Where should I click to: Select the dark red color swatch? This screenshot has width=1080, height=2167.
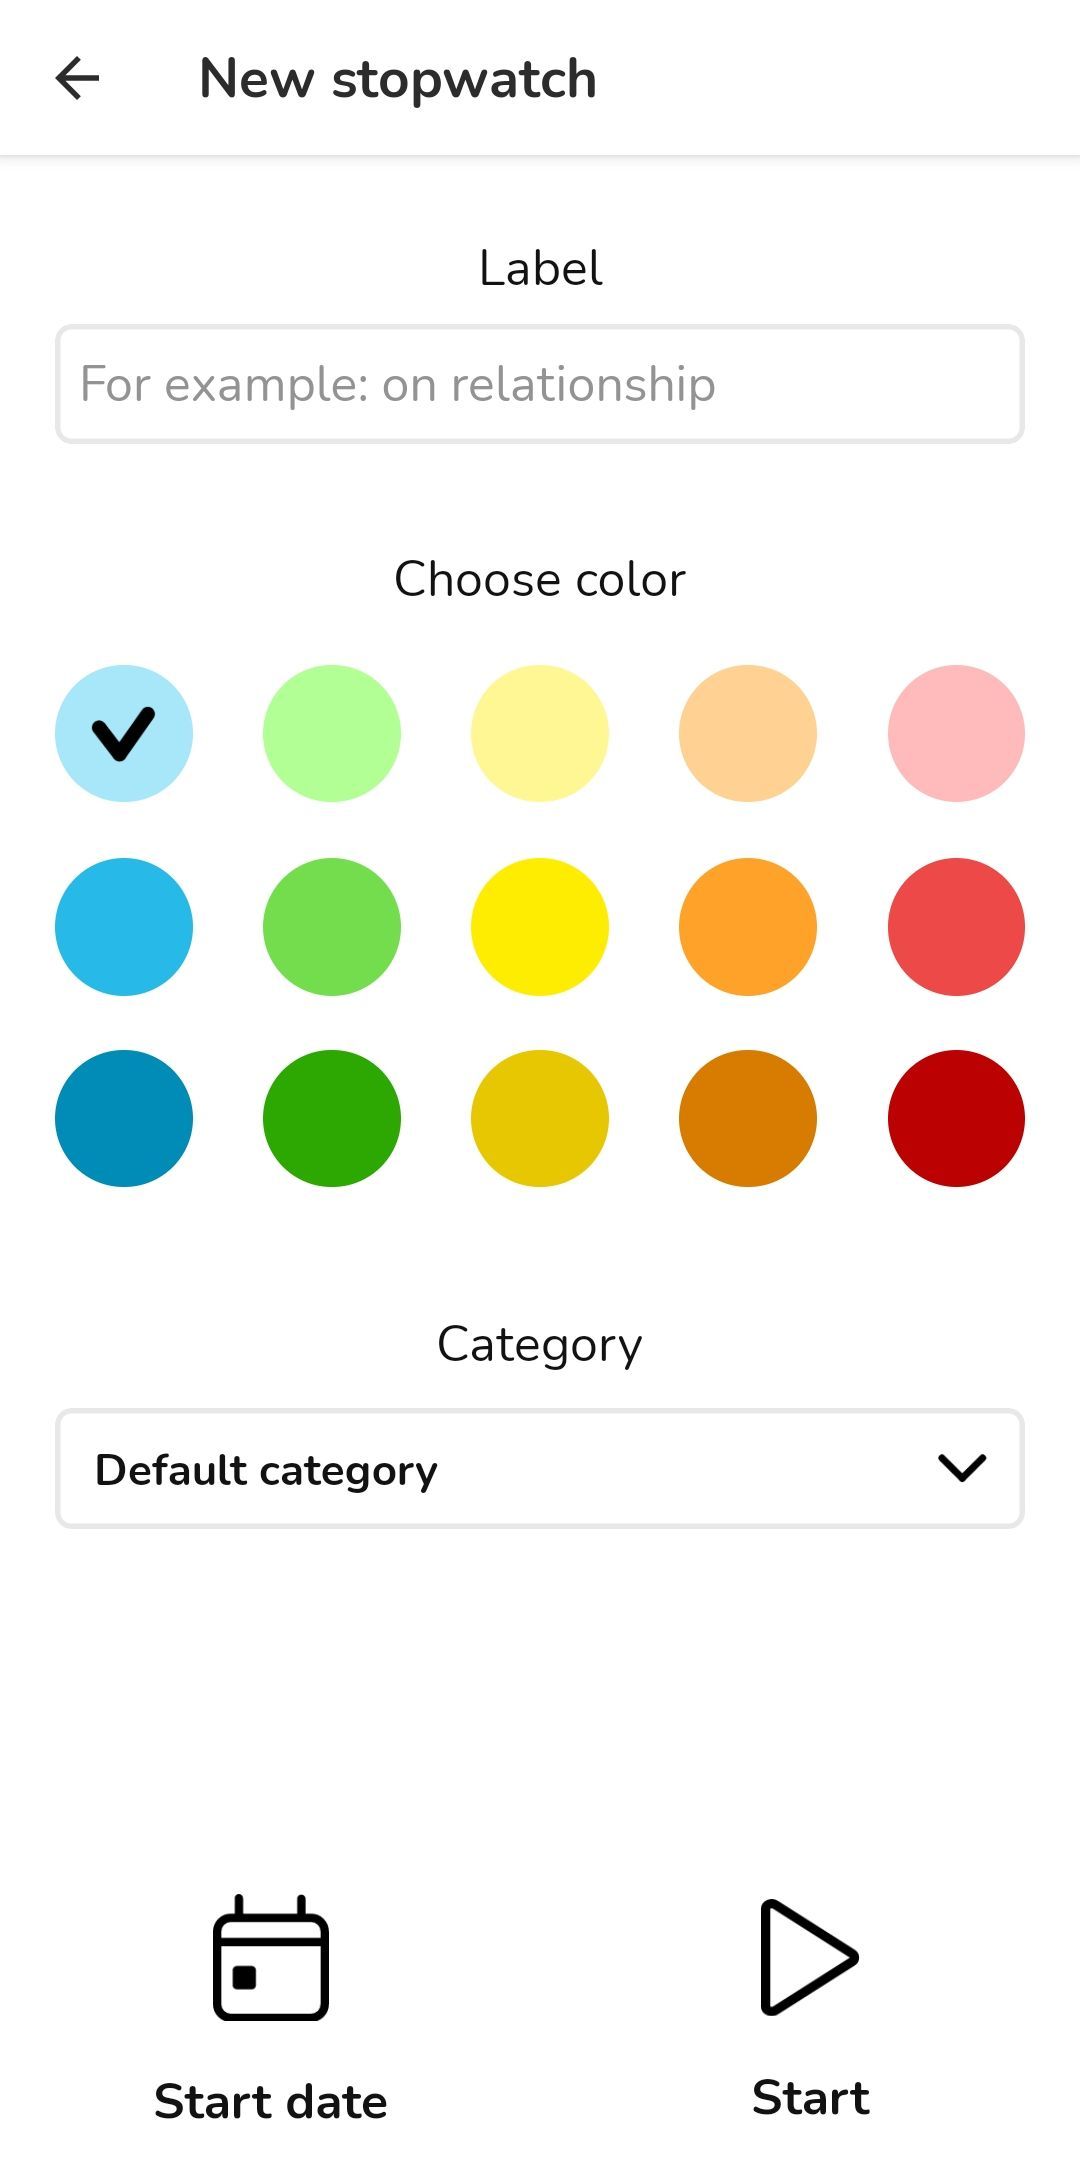pos(956,1118)
